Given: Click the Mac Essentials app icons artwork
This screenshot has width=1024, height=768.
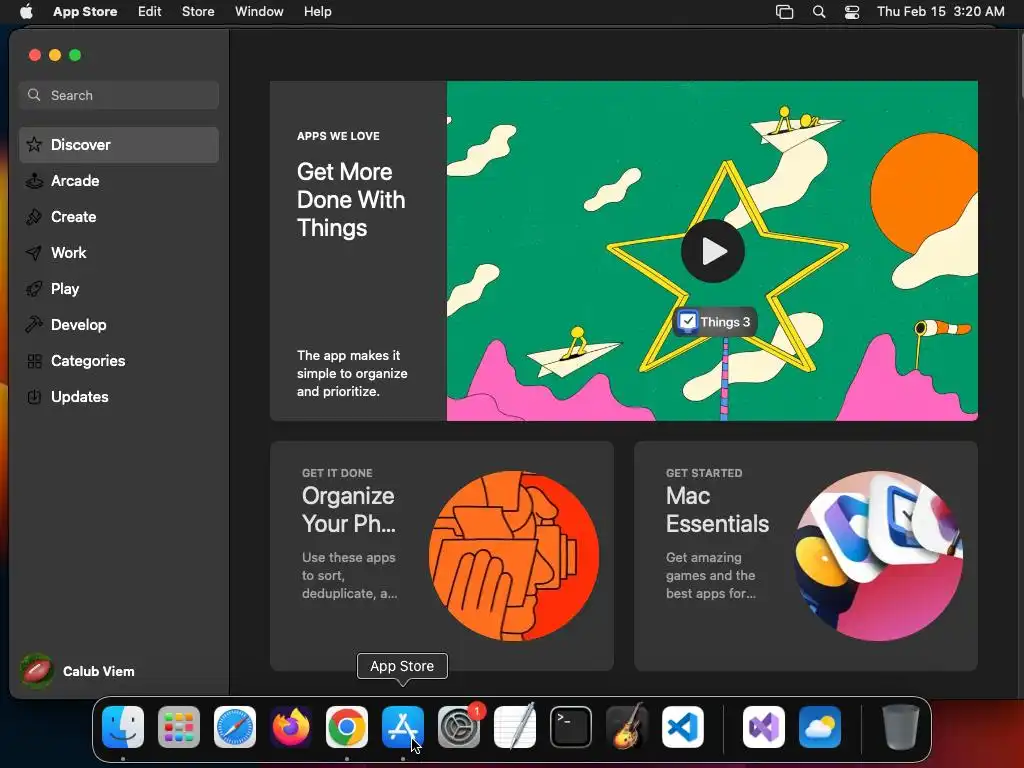Looking at the screenshot, I should point(878,556).
